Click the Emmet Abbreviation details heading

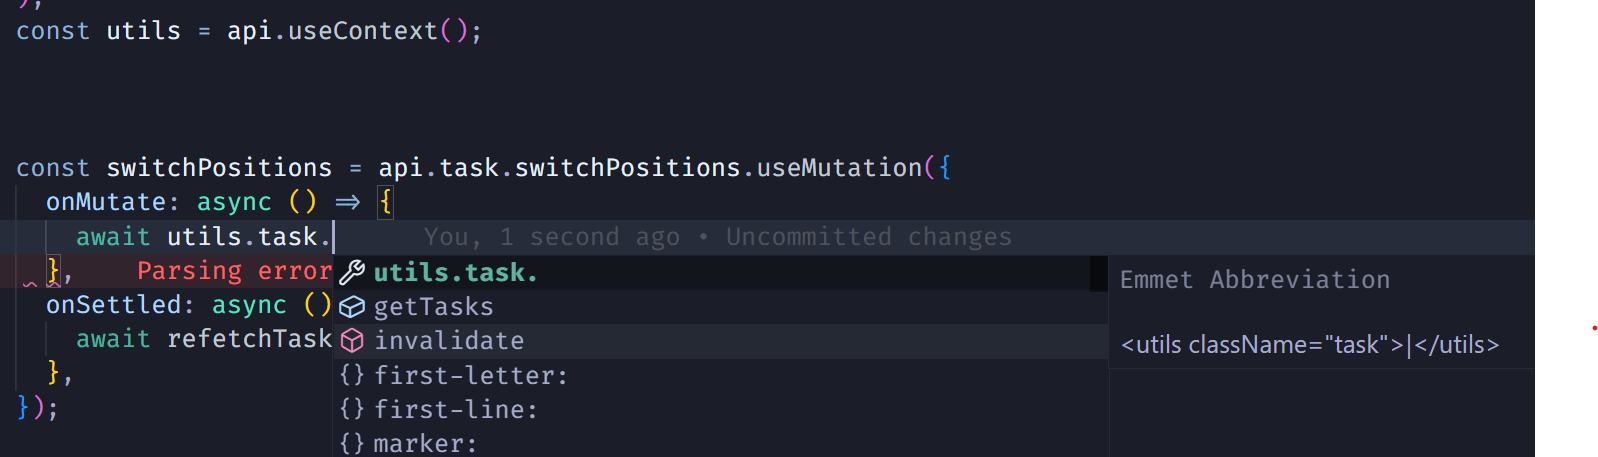point(1254,280)
